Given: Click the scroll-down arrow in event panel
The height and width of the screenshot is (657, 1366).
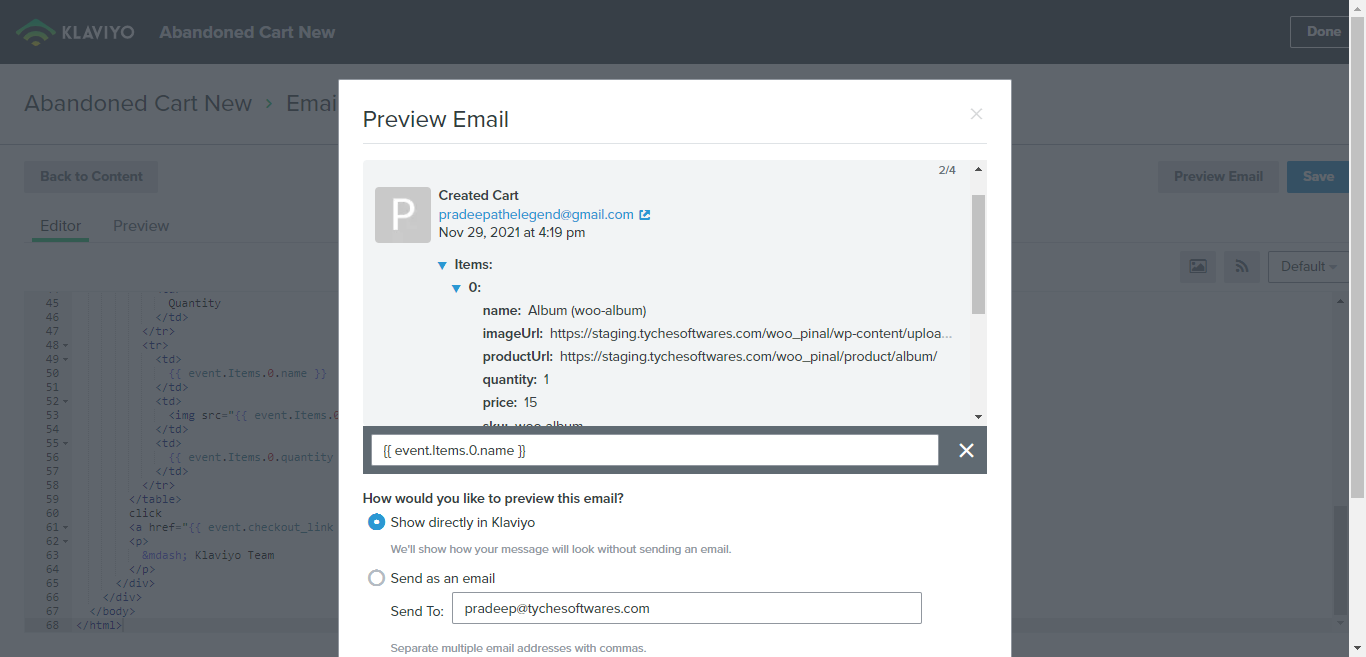Looking at the screenshot, I should 978,417.
